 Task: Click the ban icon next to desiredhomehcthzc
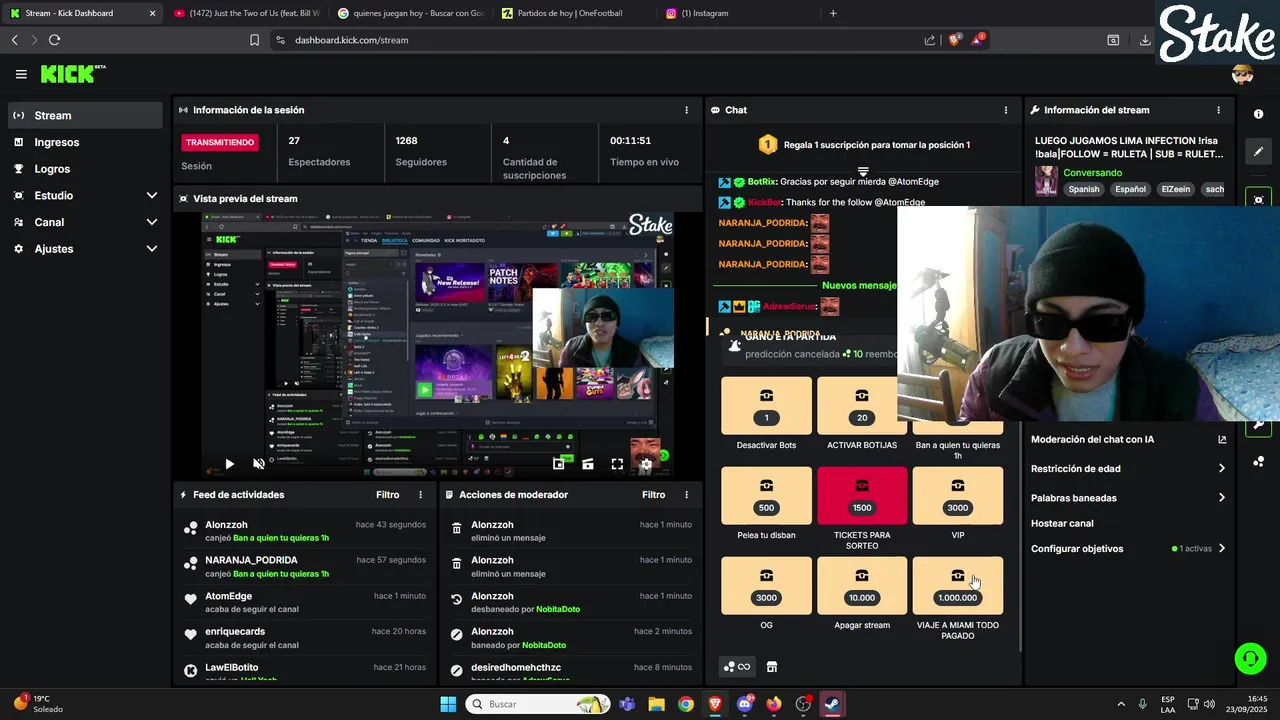(456, 670)
